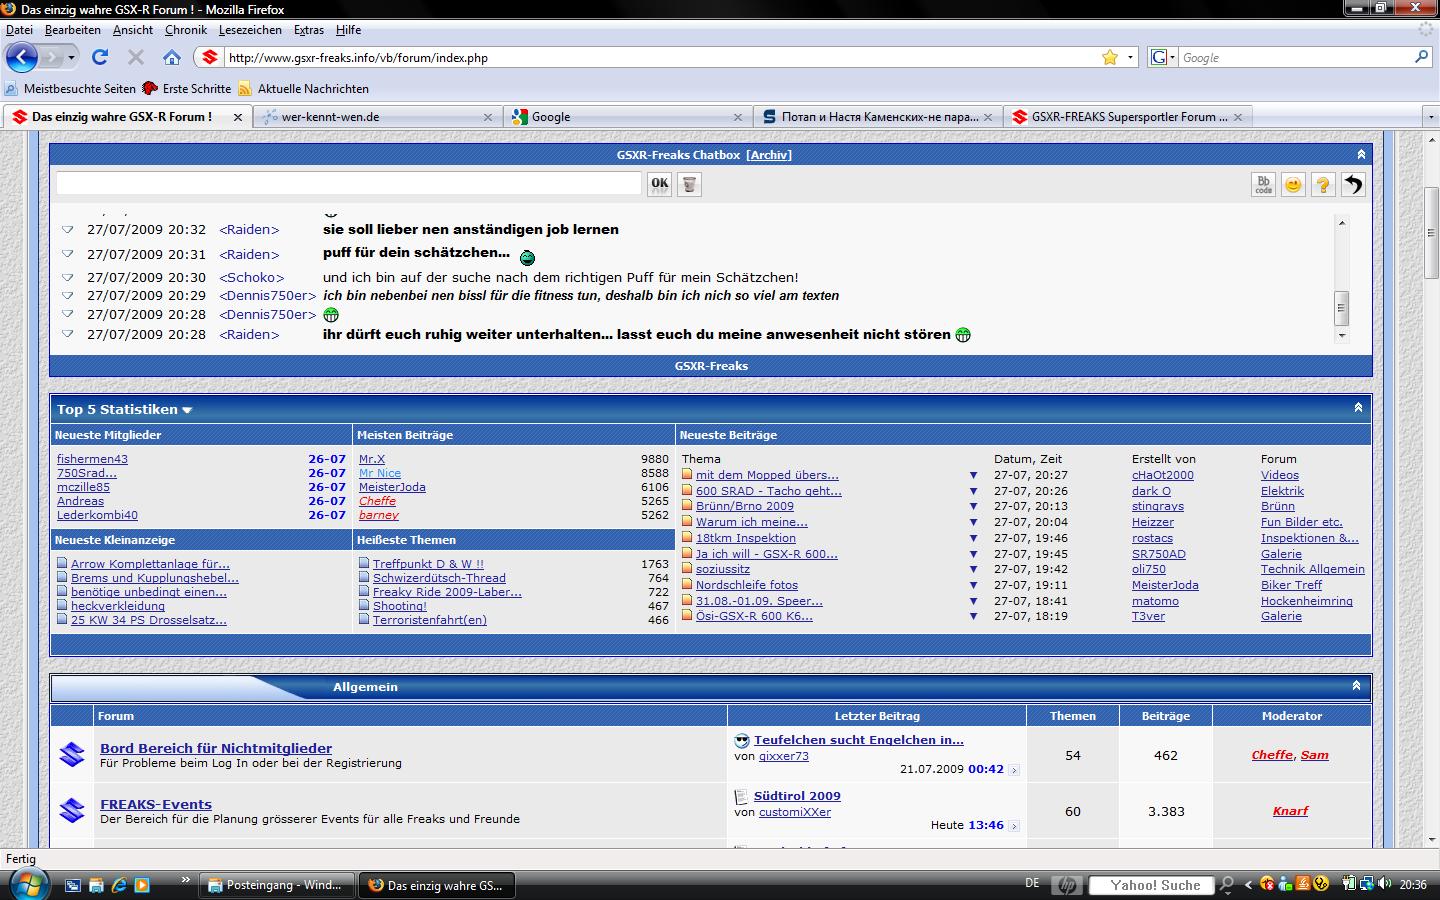This screenshot has height=900, width=1440.
Task: Open the 'Teufelchen sucht Engelchen in...' post
Action: tap(859, 740)
